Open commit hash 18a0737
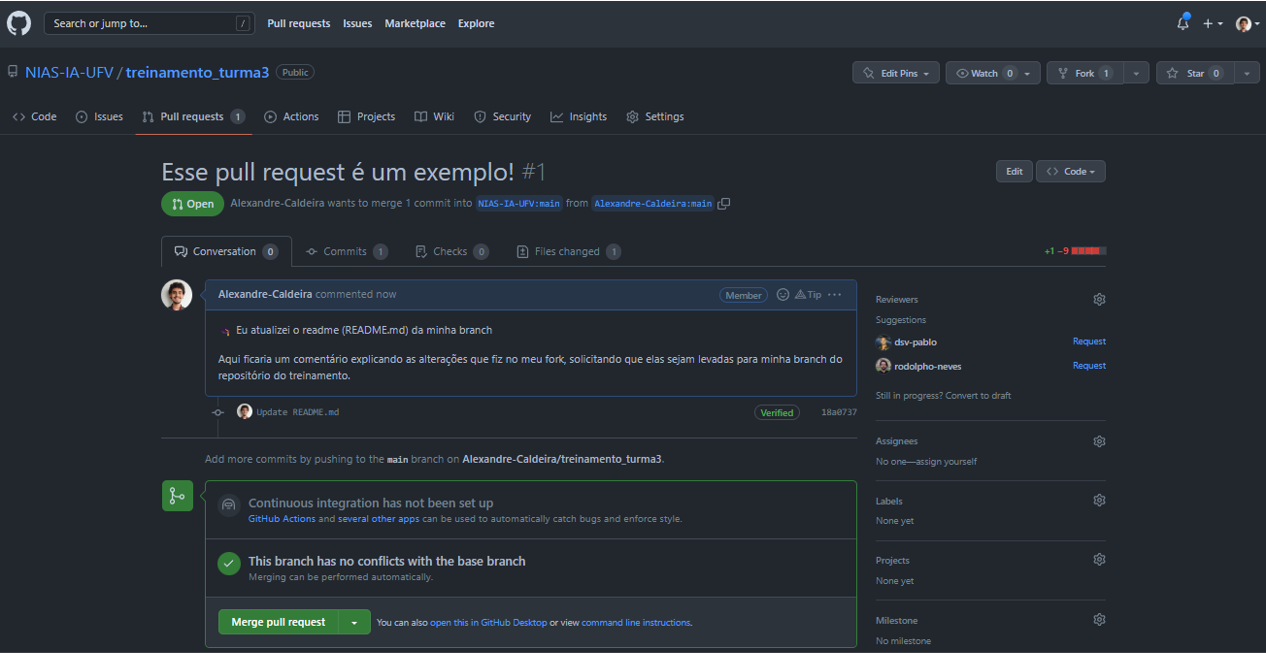The image size is (1266, 653). click(839, 412)
